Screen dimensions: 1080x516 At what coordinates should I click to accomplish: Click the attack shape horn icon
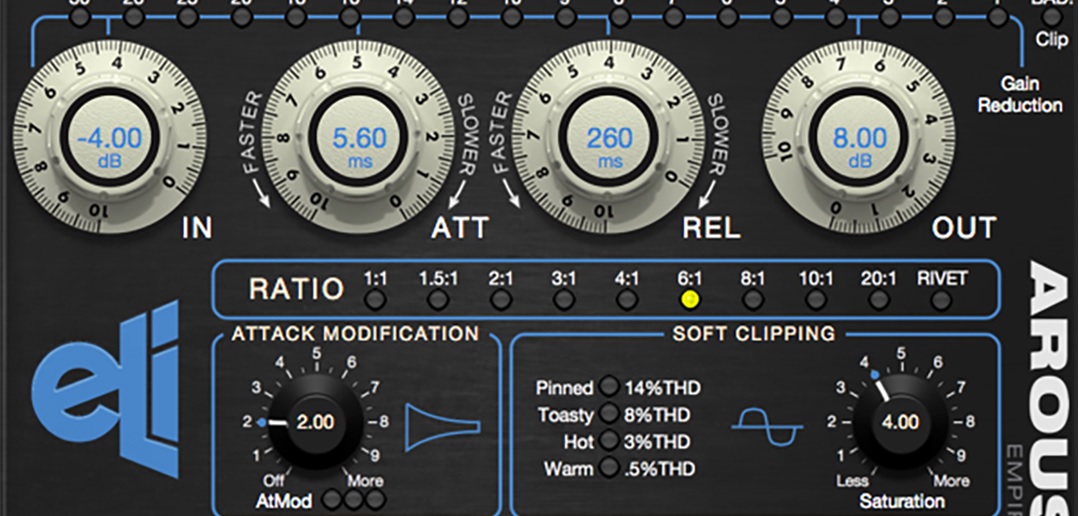[443, 427]
